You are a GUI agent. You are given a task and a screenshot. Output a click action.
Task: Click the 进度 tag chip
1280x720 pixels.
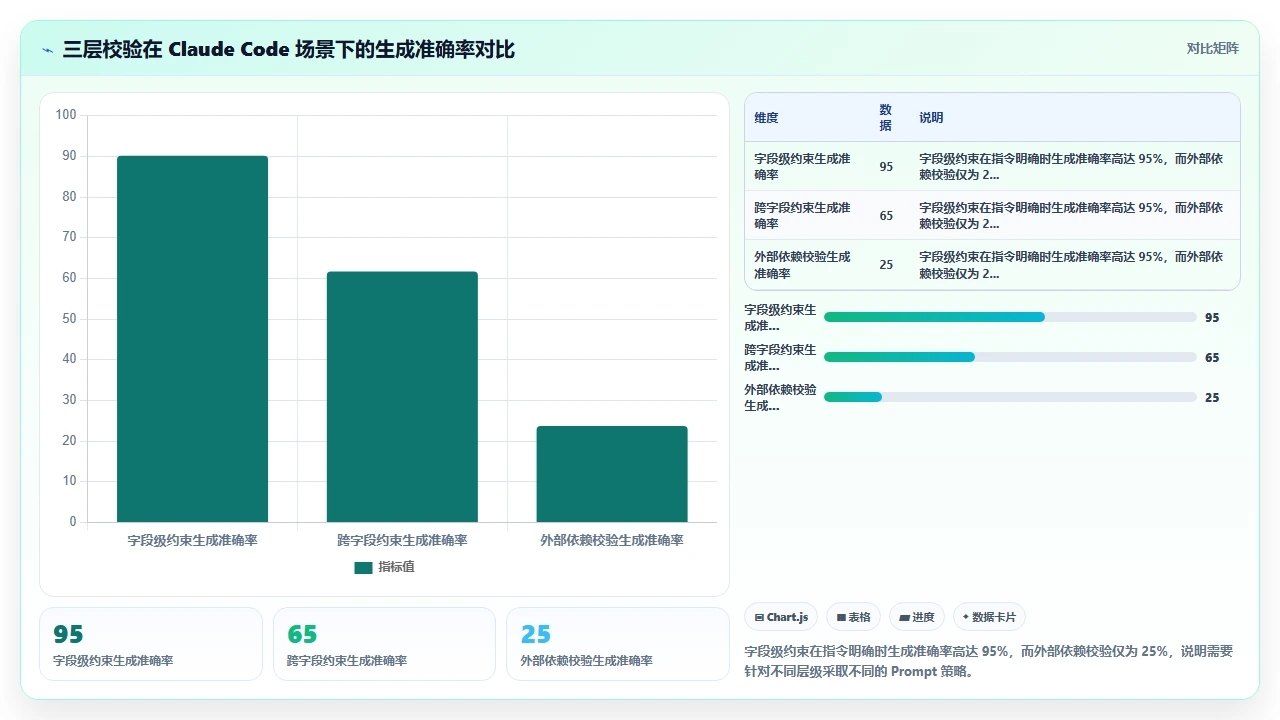[x=916, y=617]
